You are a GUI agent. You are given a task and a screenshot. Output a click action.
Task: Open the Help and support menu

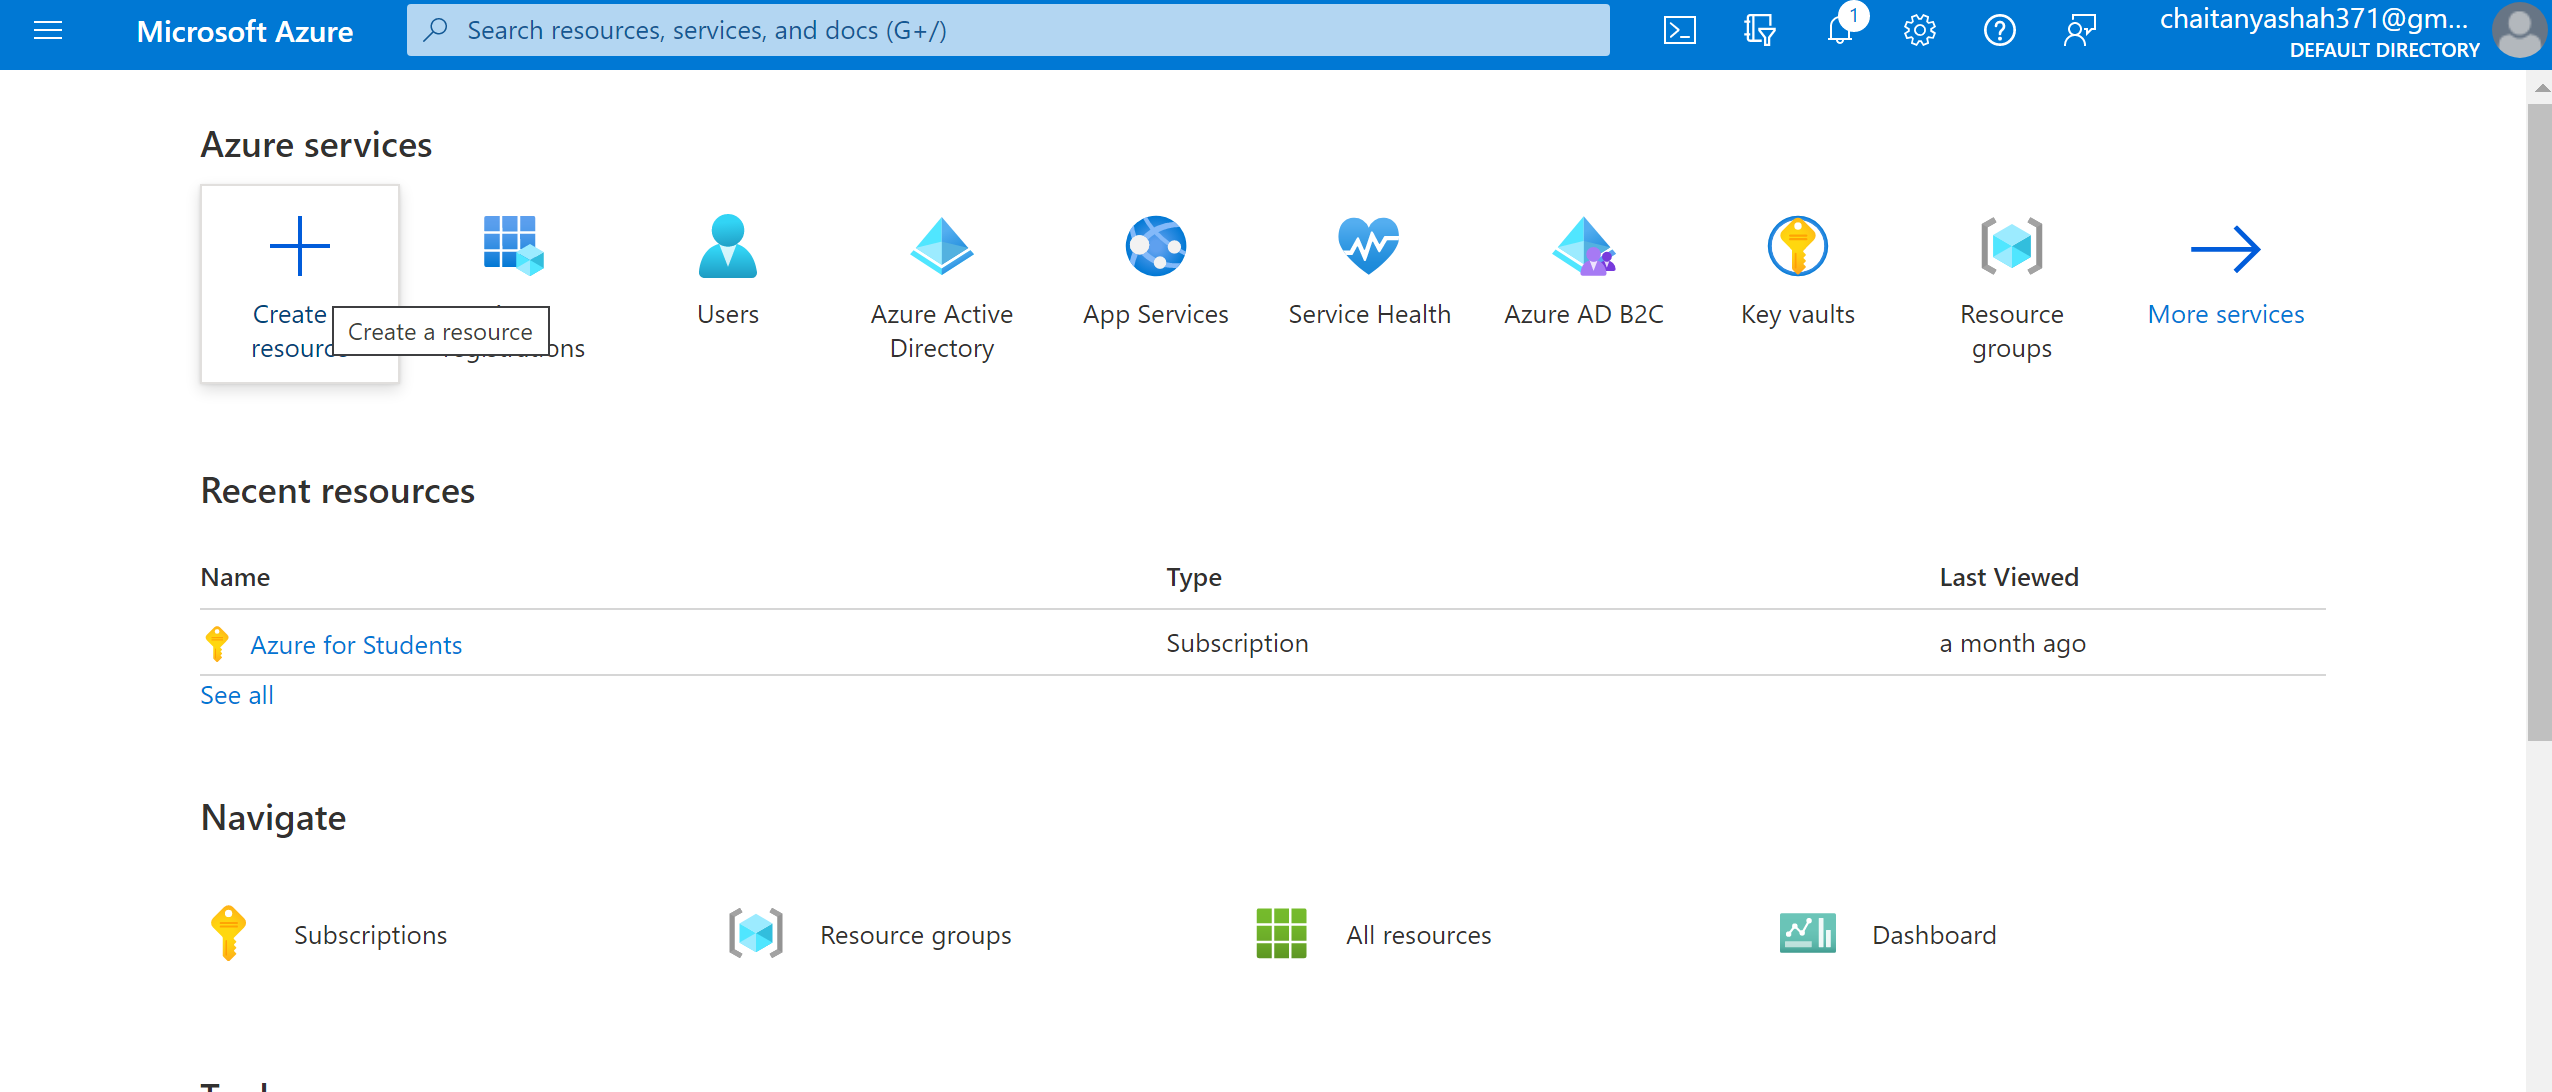click(x=2000, y=30)
